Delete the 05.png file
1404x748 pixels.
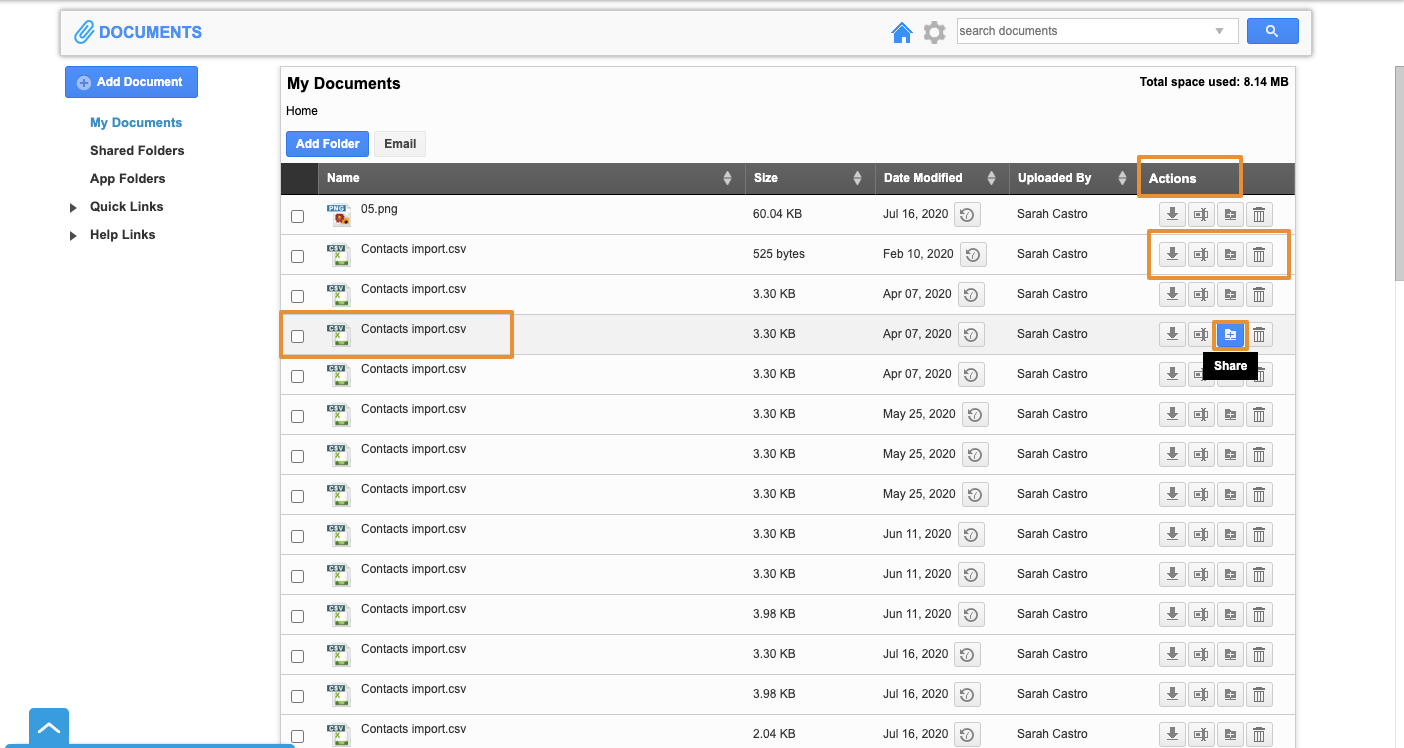[1259, 214]
